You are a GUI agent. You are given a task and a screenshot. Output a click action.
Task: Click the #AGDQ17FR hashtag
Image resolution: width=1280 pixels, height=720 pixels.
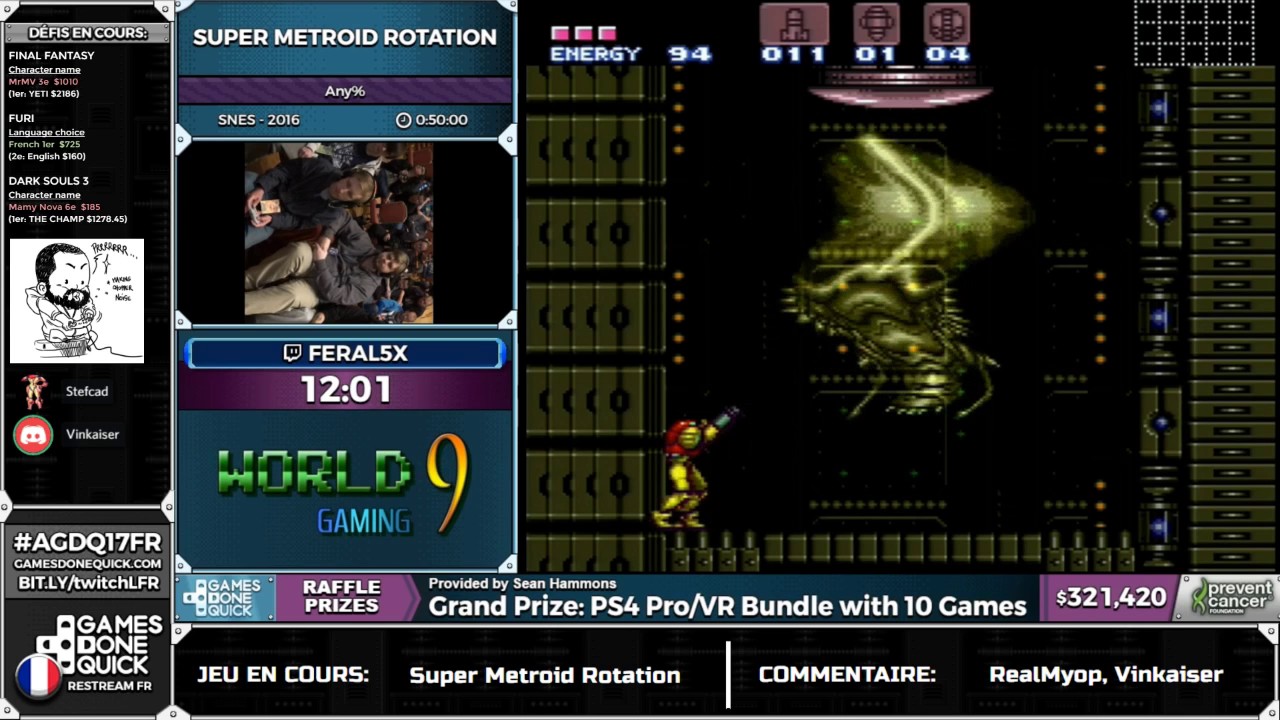click(x=87, y=543)
